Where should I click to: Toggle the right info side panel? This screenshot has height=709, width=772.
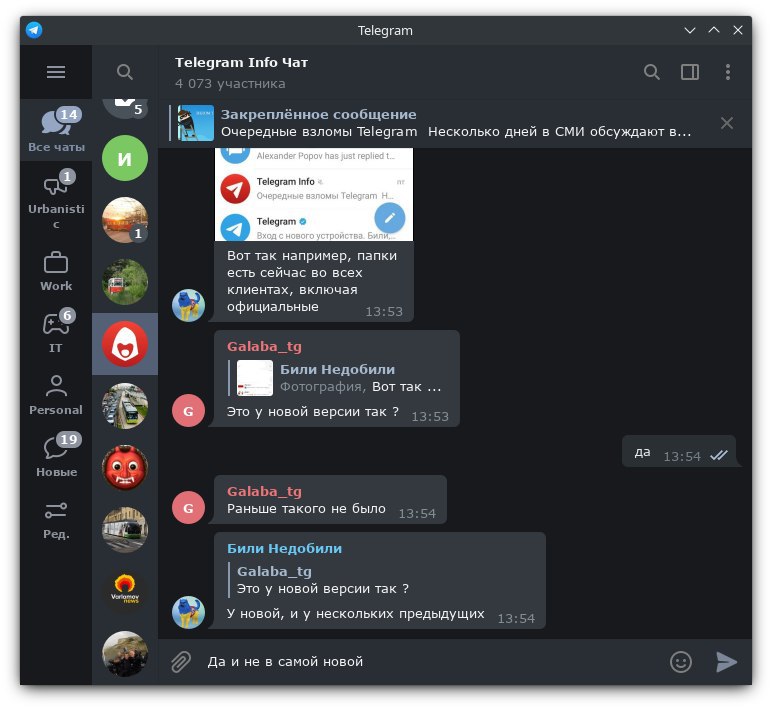(x=690, y=72)
